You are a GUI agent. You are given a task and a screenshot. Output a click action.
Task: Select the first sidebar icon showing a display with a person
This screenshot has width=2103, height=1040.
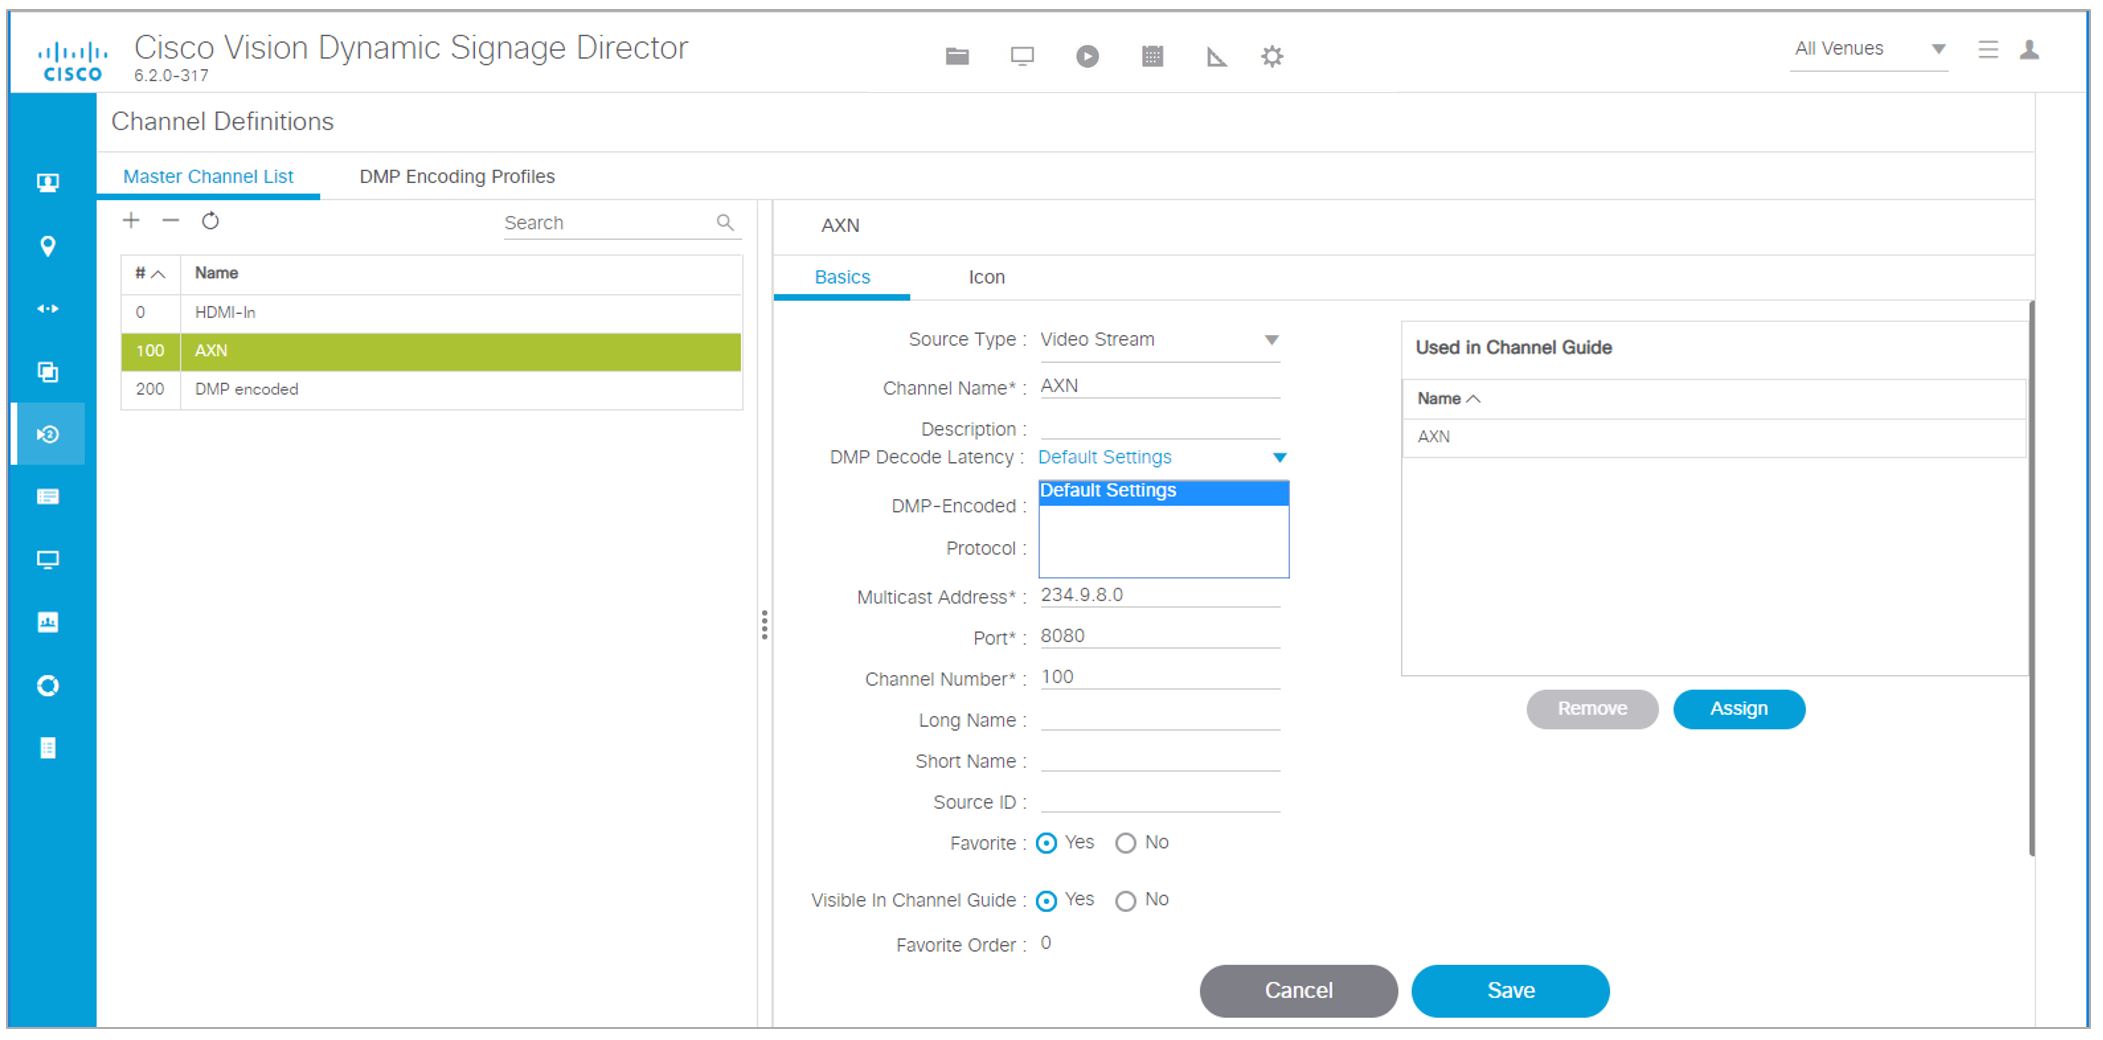click(x=48, y=182)
